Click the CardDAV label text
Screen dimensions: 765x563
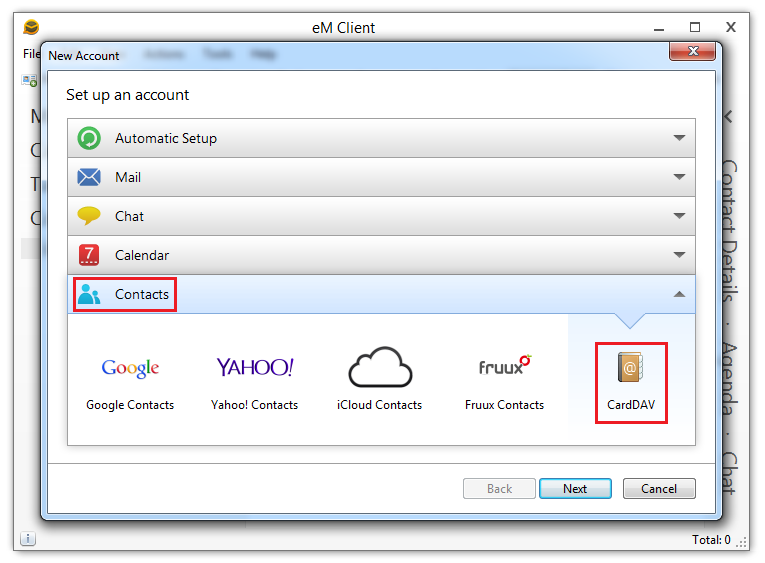click(631, 405)
